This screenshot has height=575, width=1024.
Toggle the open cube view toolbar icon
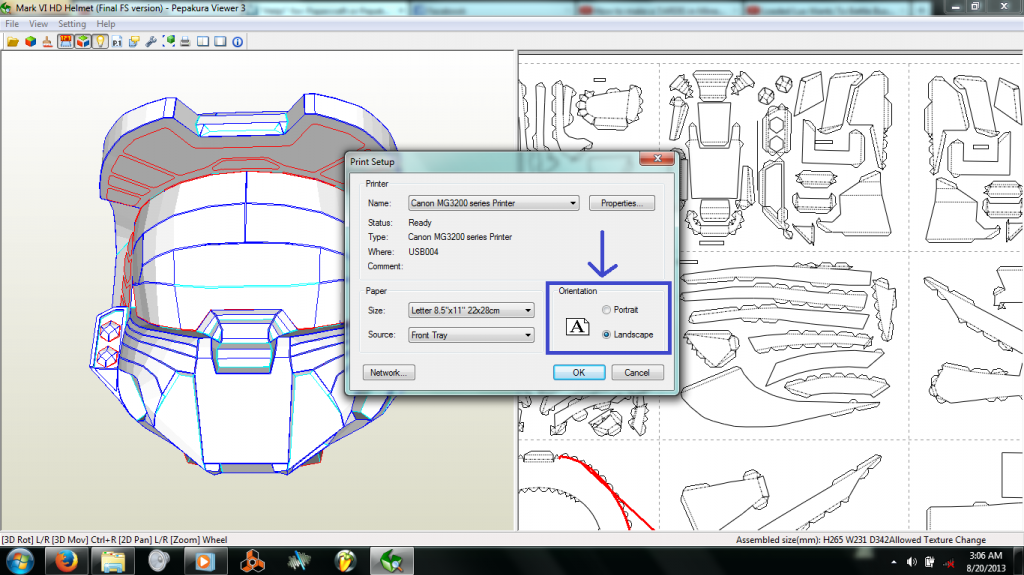pyautogui.click(x=82, y=42)
